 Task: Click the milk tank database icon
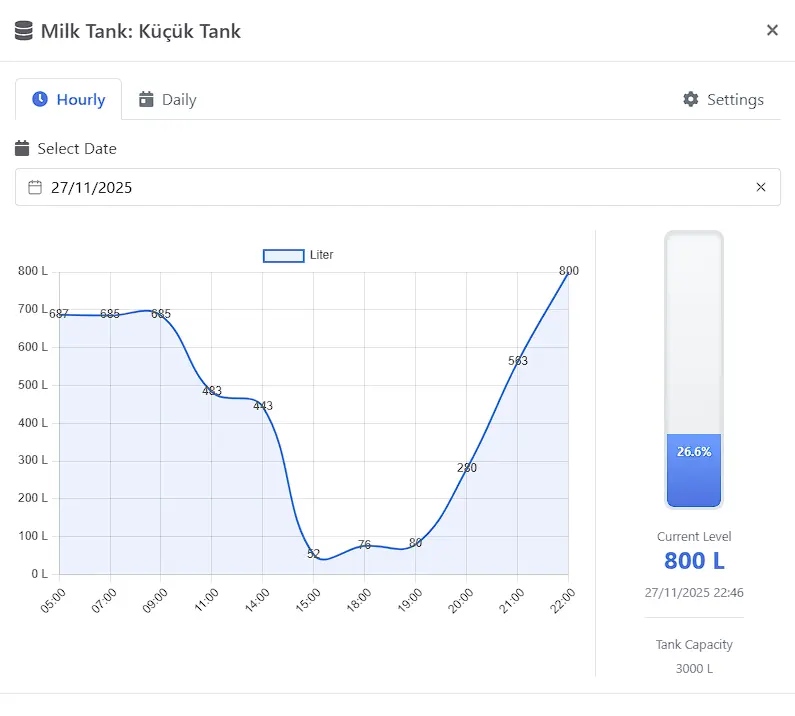click(x=23, y=30)
